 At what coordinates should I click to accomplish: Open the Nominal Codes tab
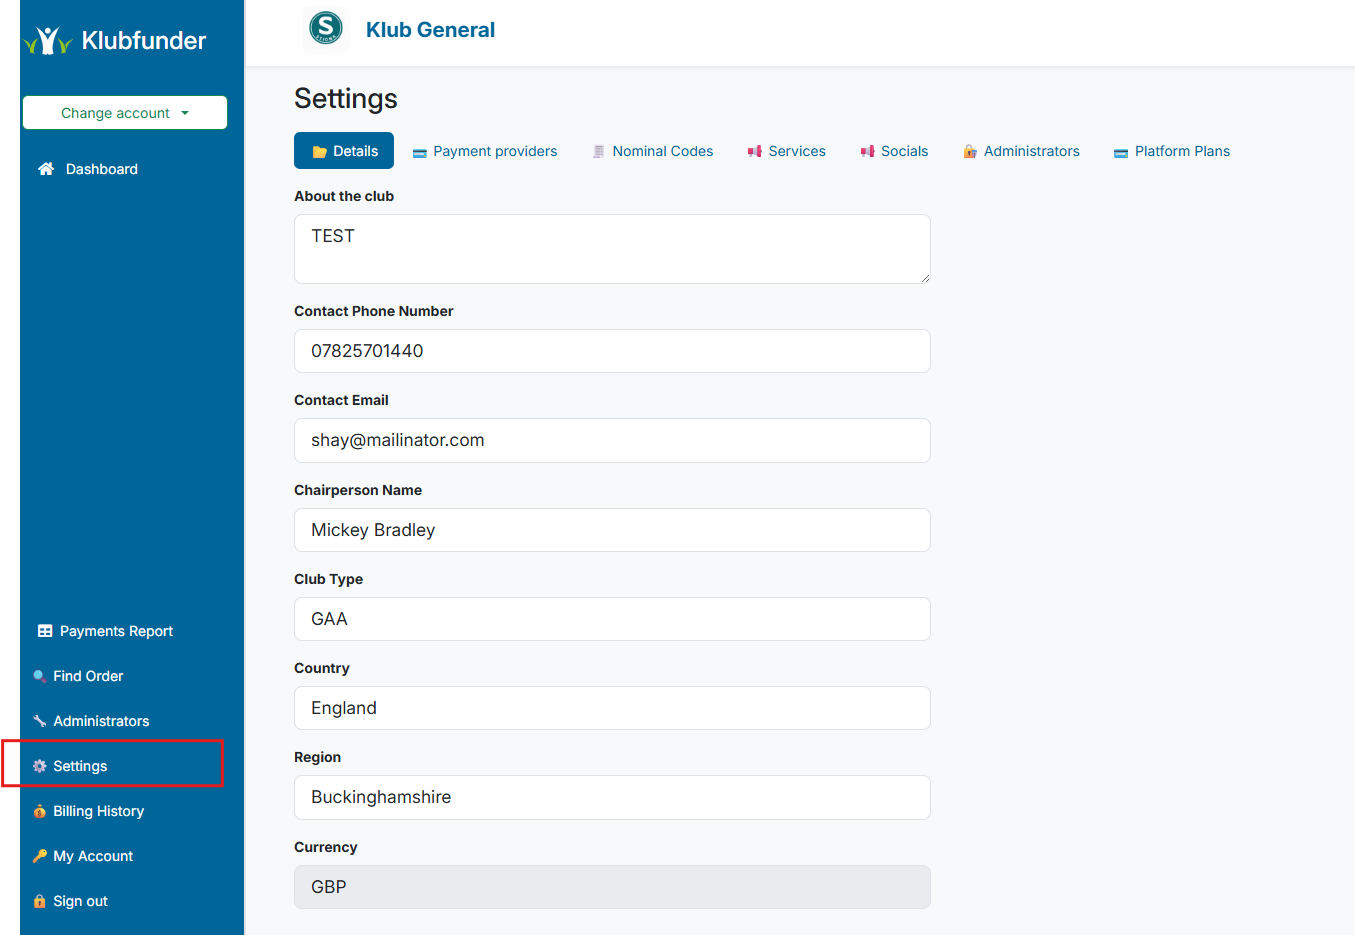(x=653, y=151)
